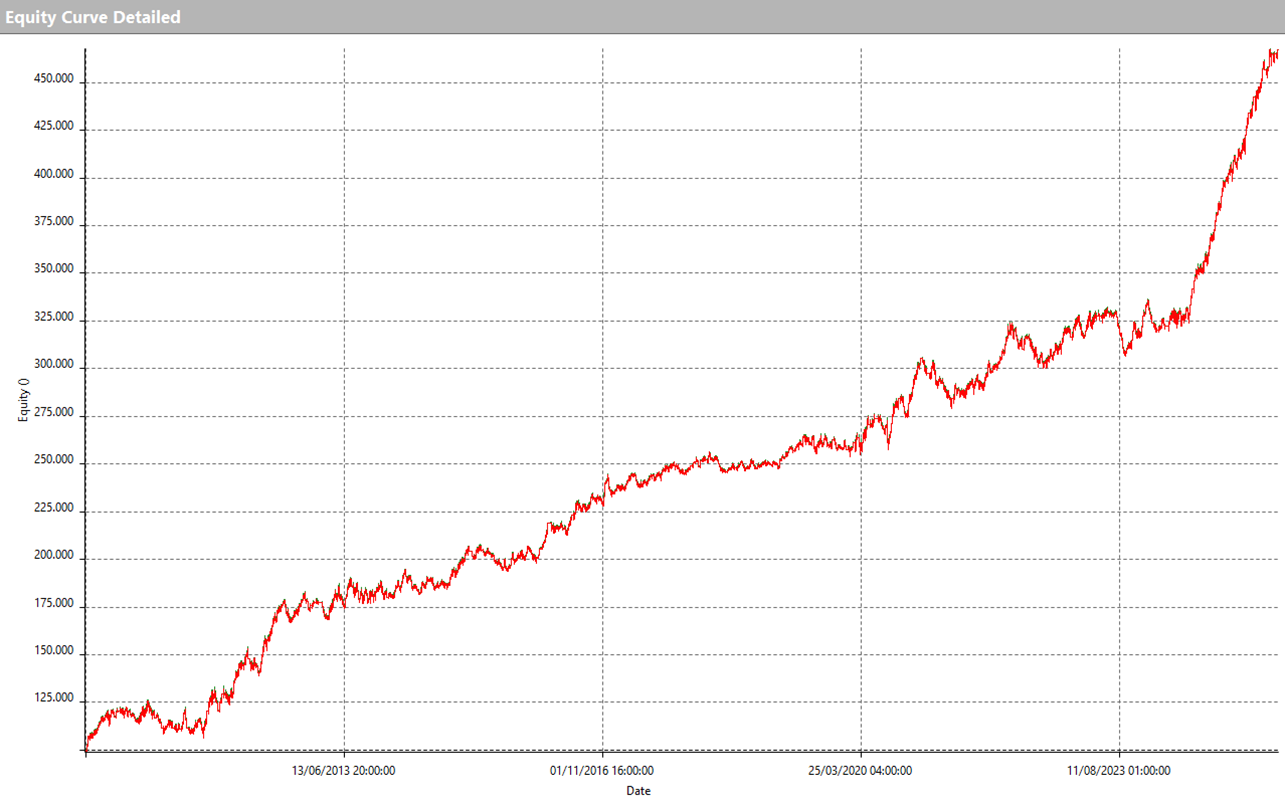
Task: Click the 175.000 y-axis value
Action: [x=53, y=604]
